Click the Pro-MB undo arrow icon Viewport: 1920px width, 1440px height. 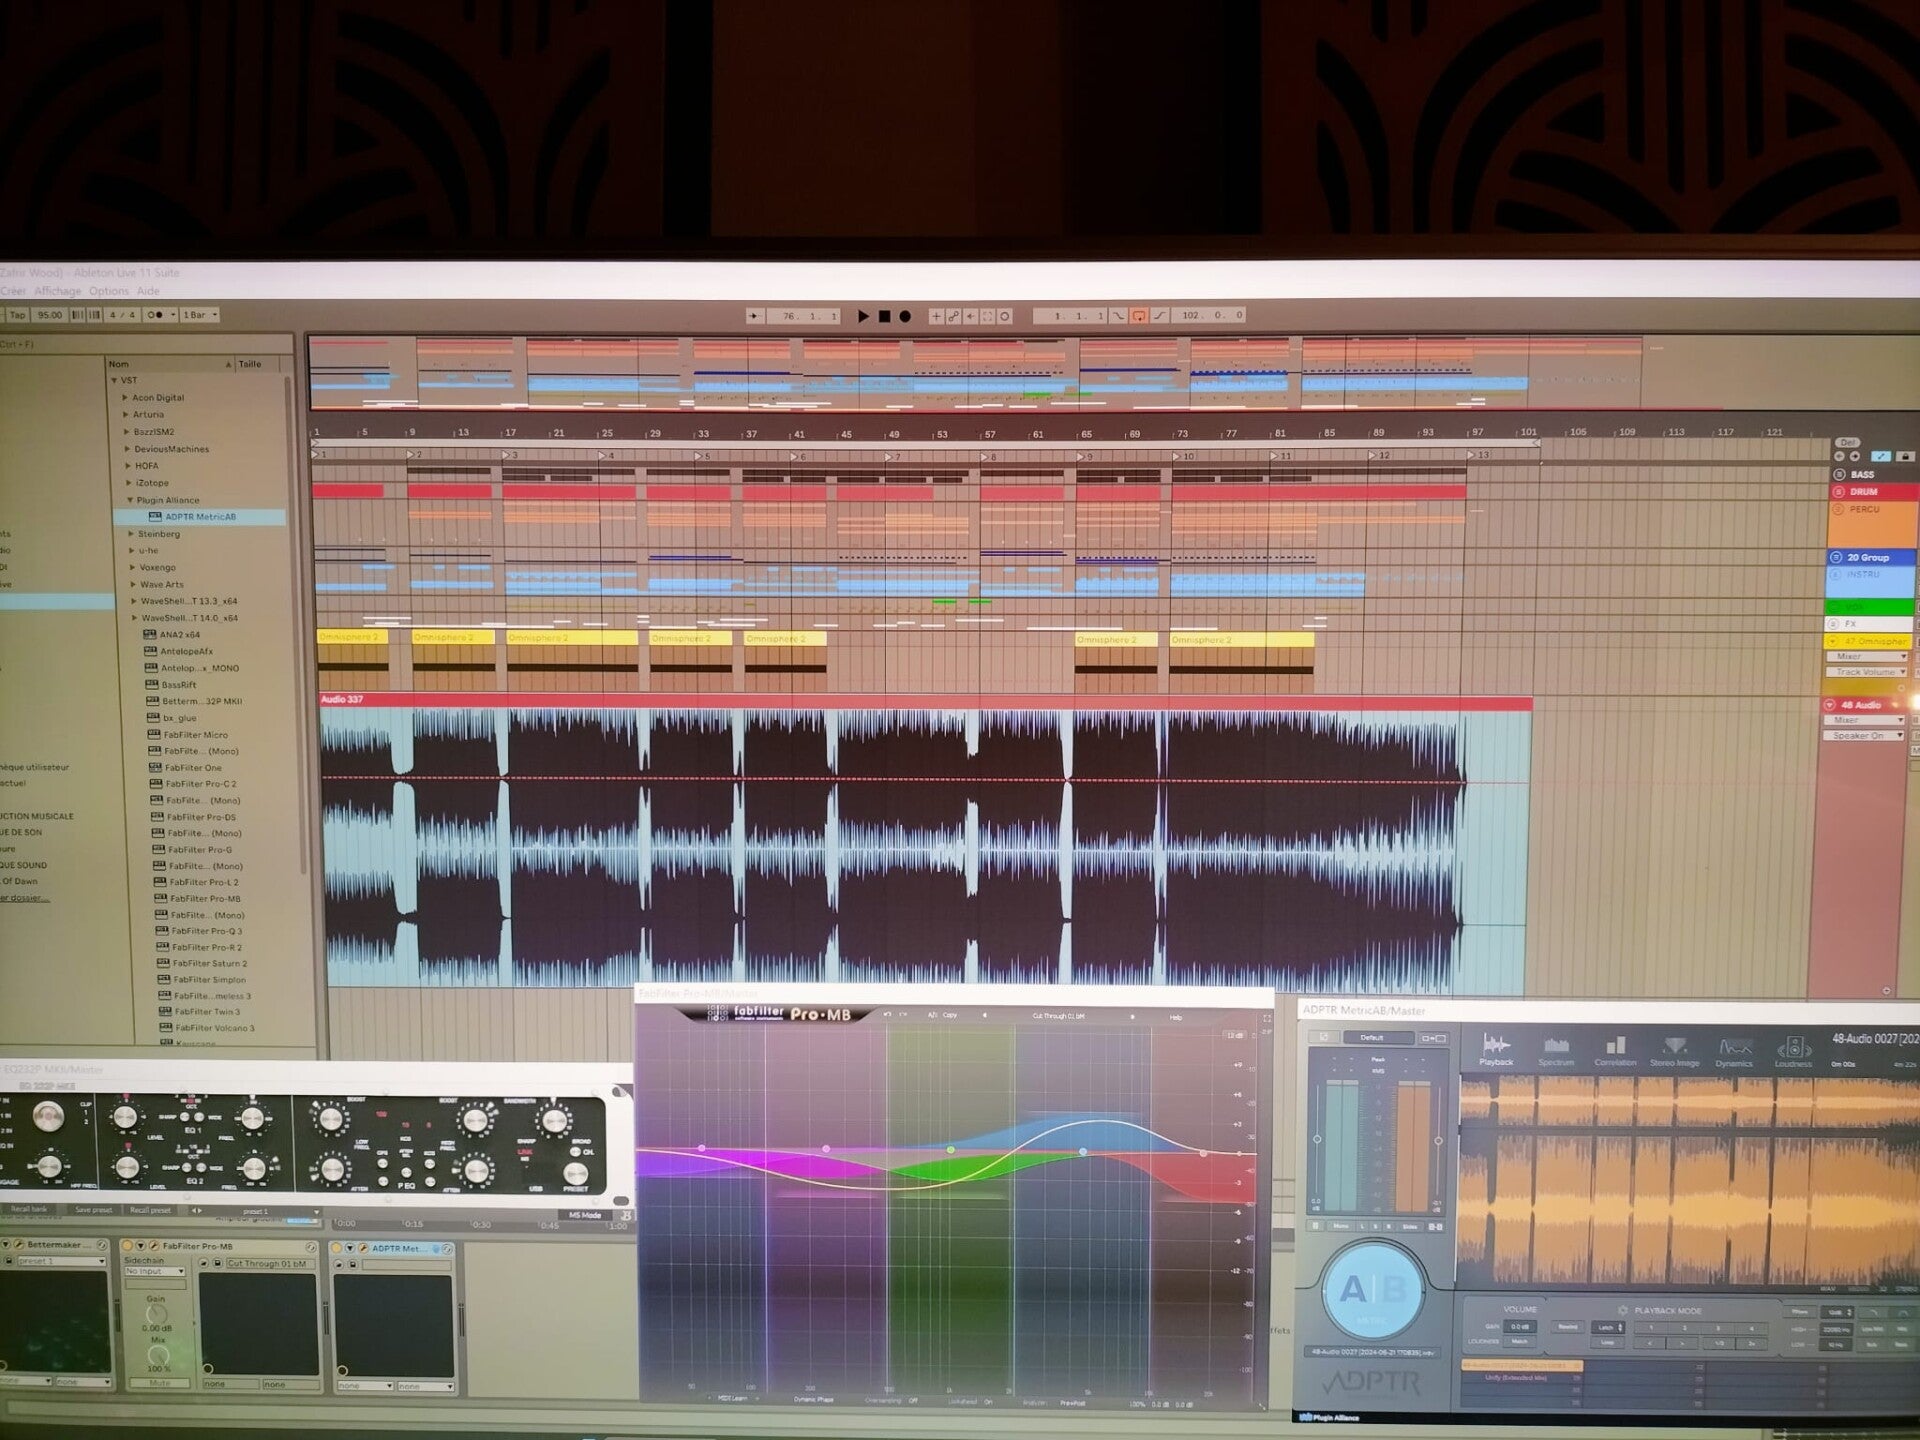[x=888, y=1015]
